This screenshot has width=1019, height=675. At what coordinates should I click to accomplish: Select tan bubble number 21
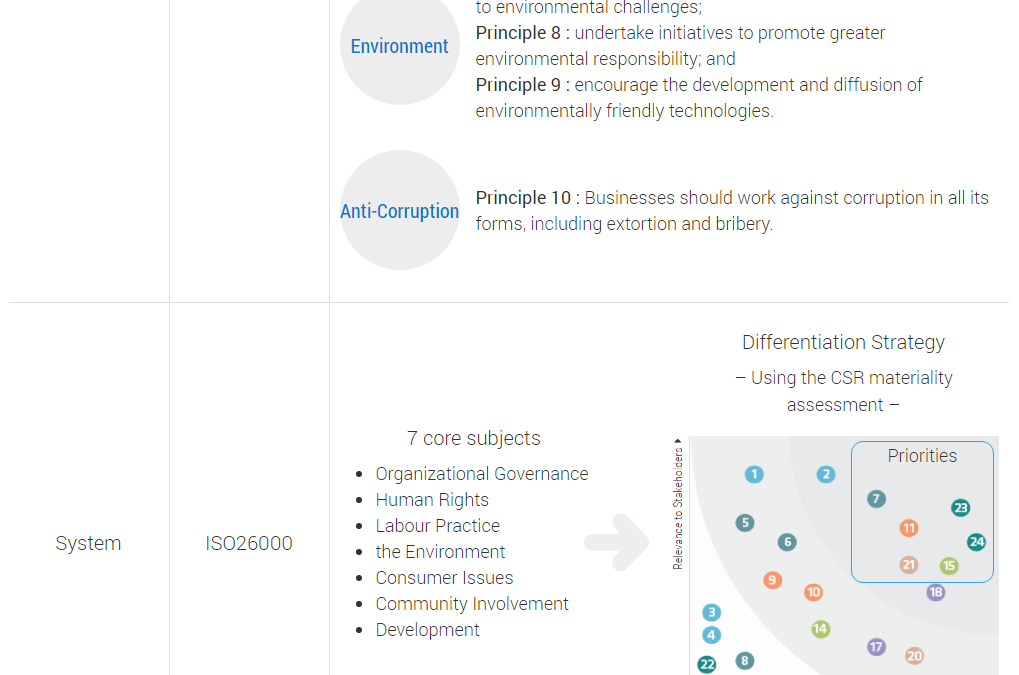pos(909,565)
